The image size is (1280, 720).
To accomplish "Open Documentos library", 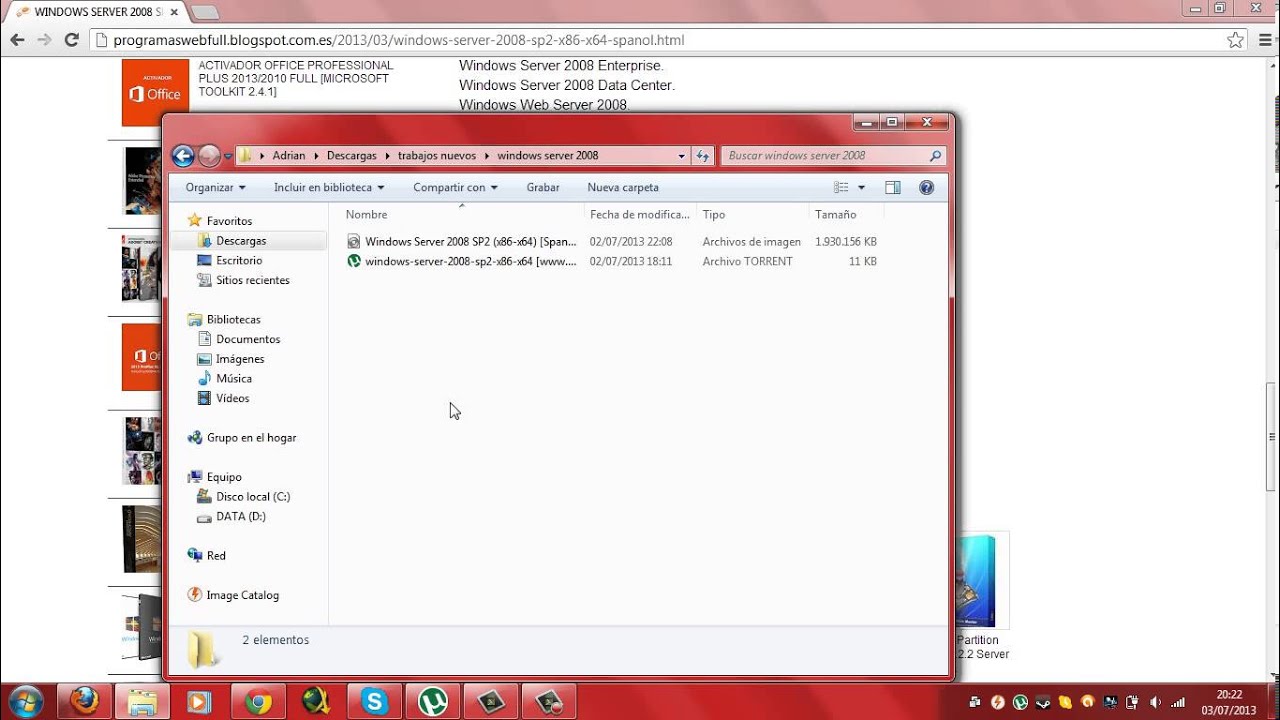I will tap(248, 339).
